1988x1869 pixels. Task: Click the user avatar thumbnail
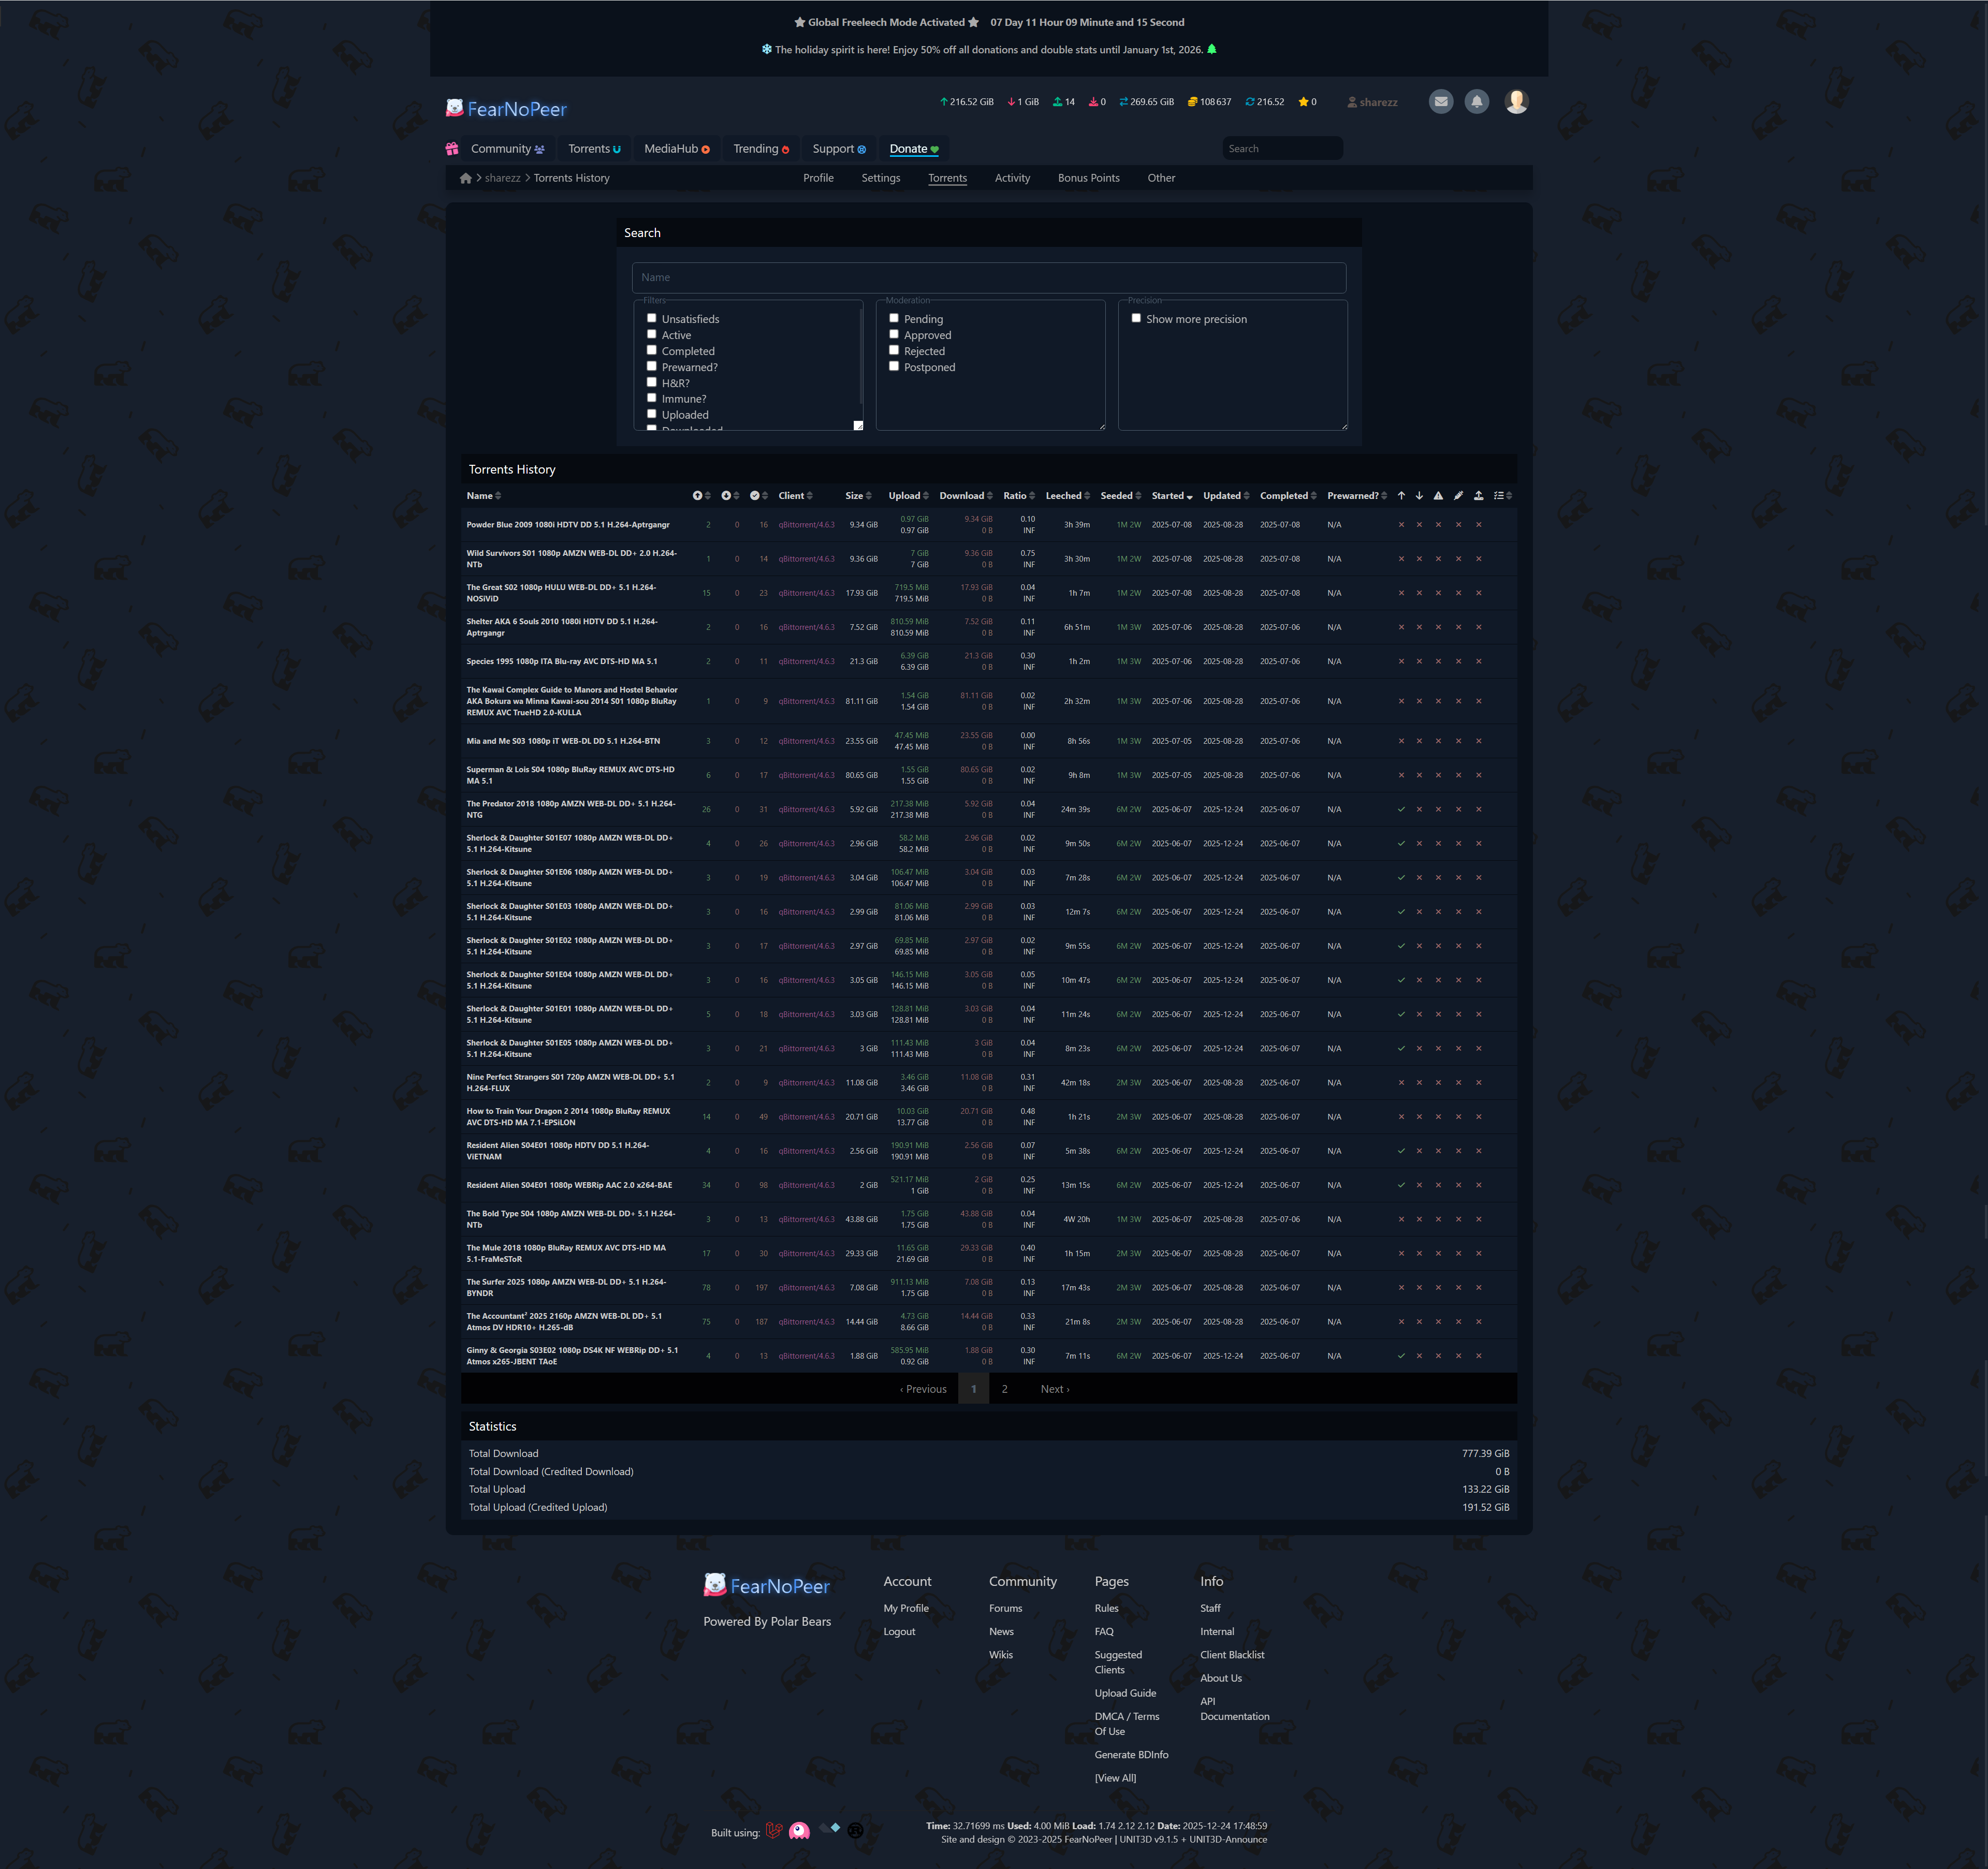(x=1516, y=101)
